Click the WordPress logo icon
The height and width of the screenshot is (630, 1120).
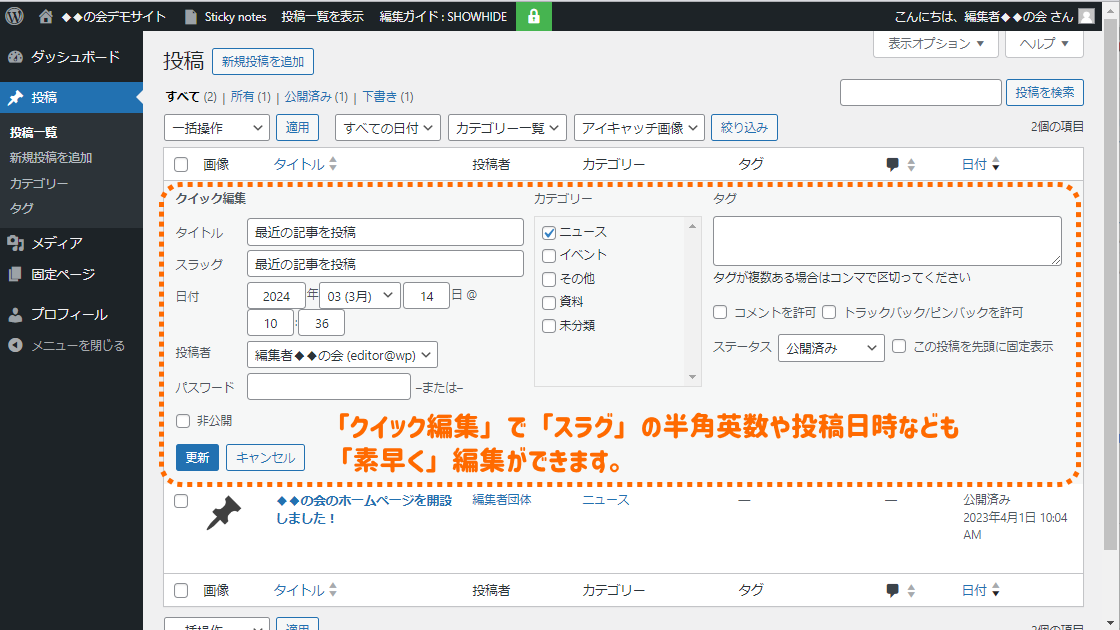point(15,16)
